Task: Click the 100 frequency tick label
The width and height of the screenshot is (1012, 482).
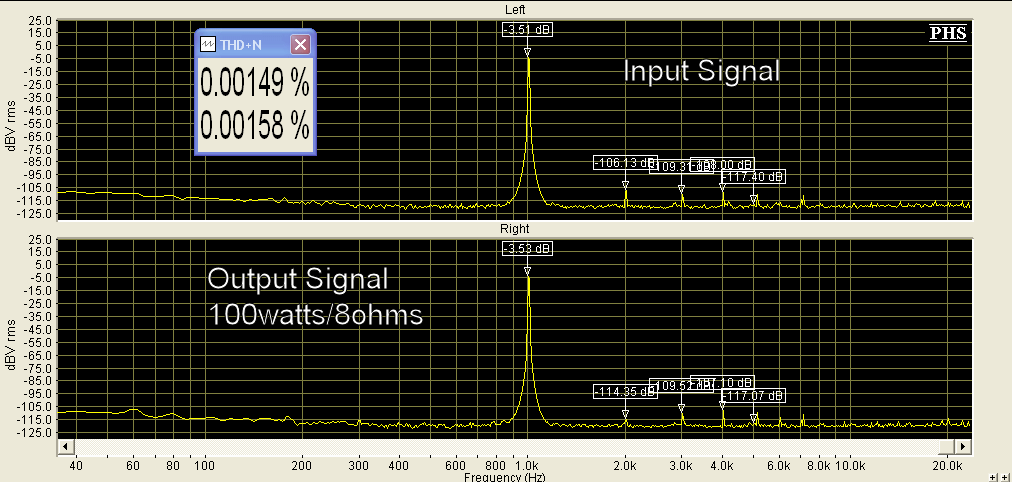Action: click(205, 465)
